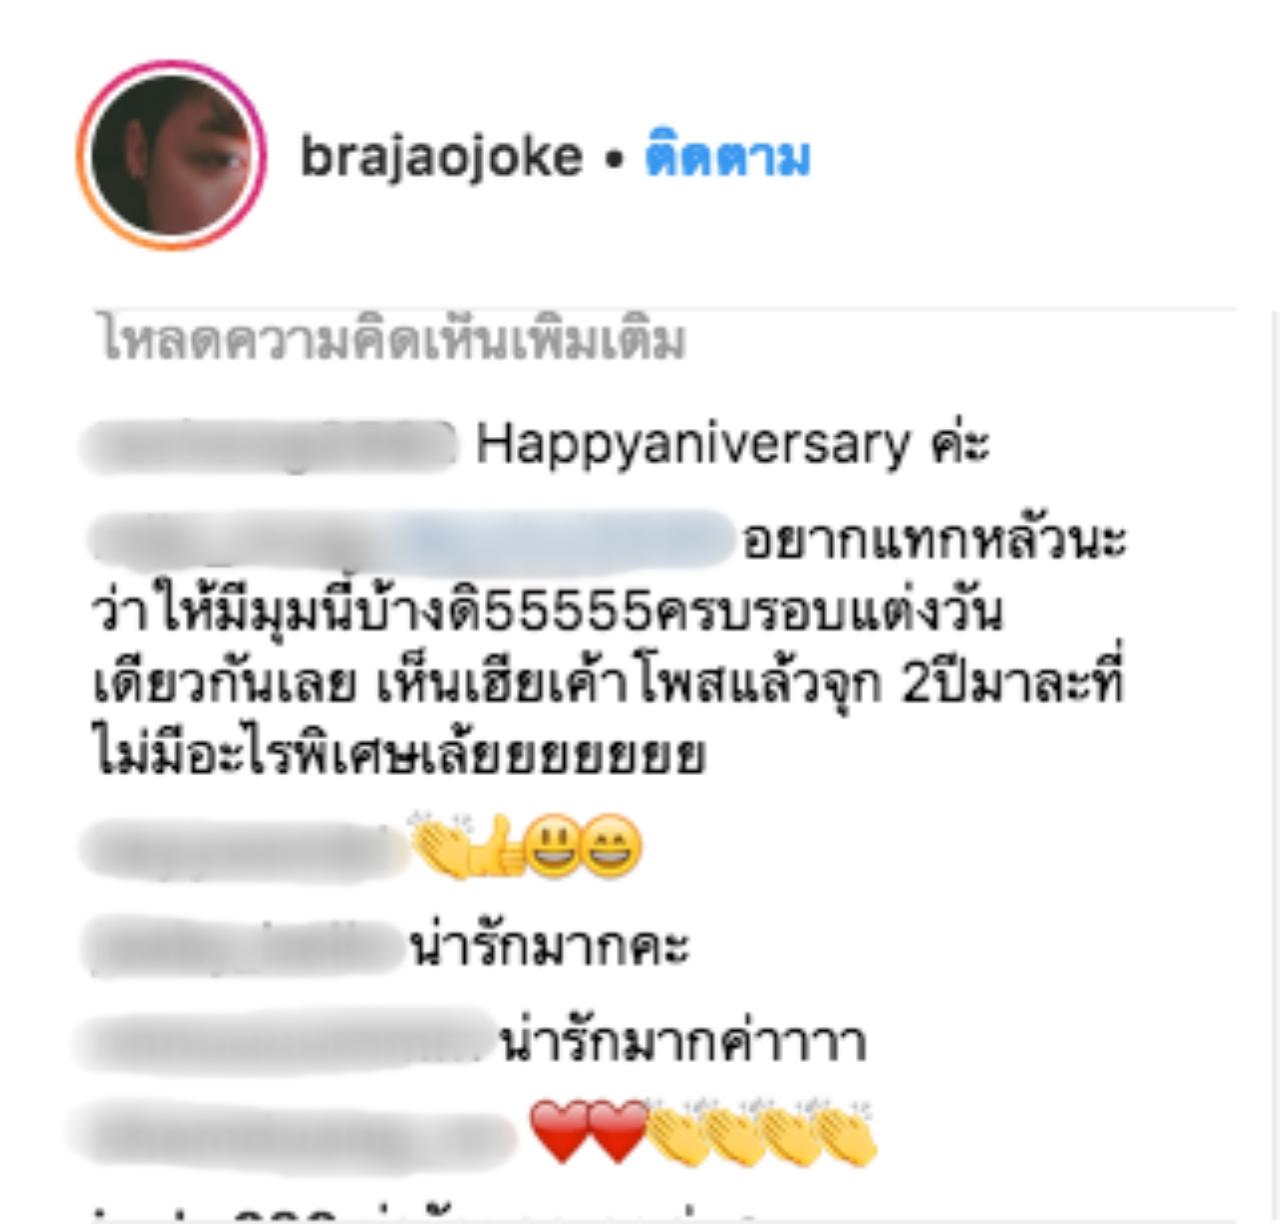1280x1224 pixels.
Task: Select the Happyaniversary ค่ะ comment text
Action: (733, 444)
